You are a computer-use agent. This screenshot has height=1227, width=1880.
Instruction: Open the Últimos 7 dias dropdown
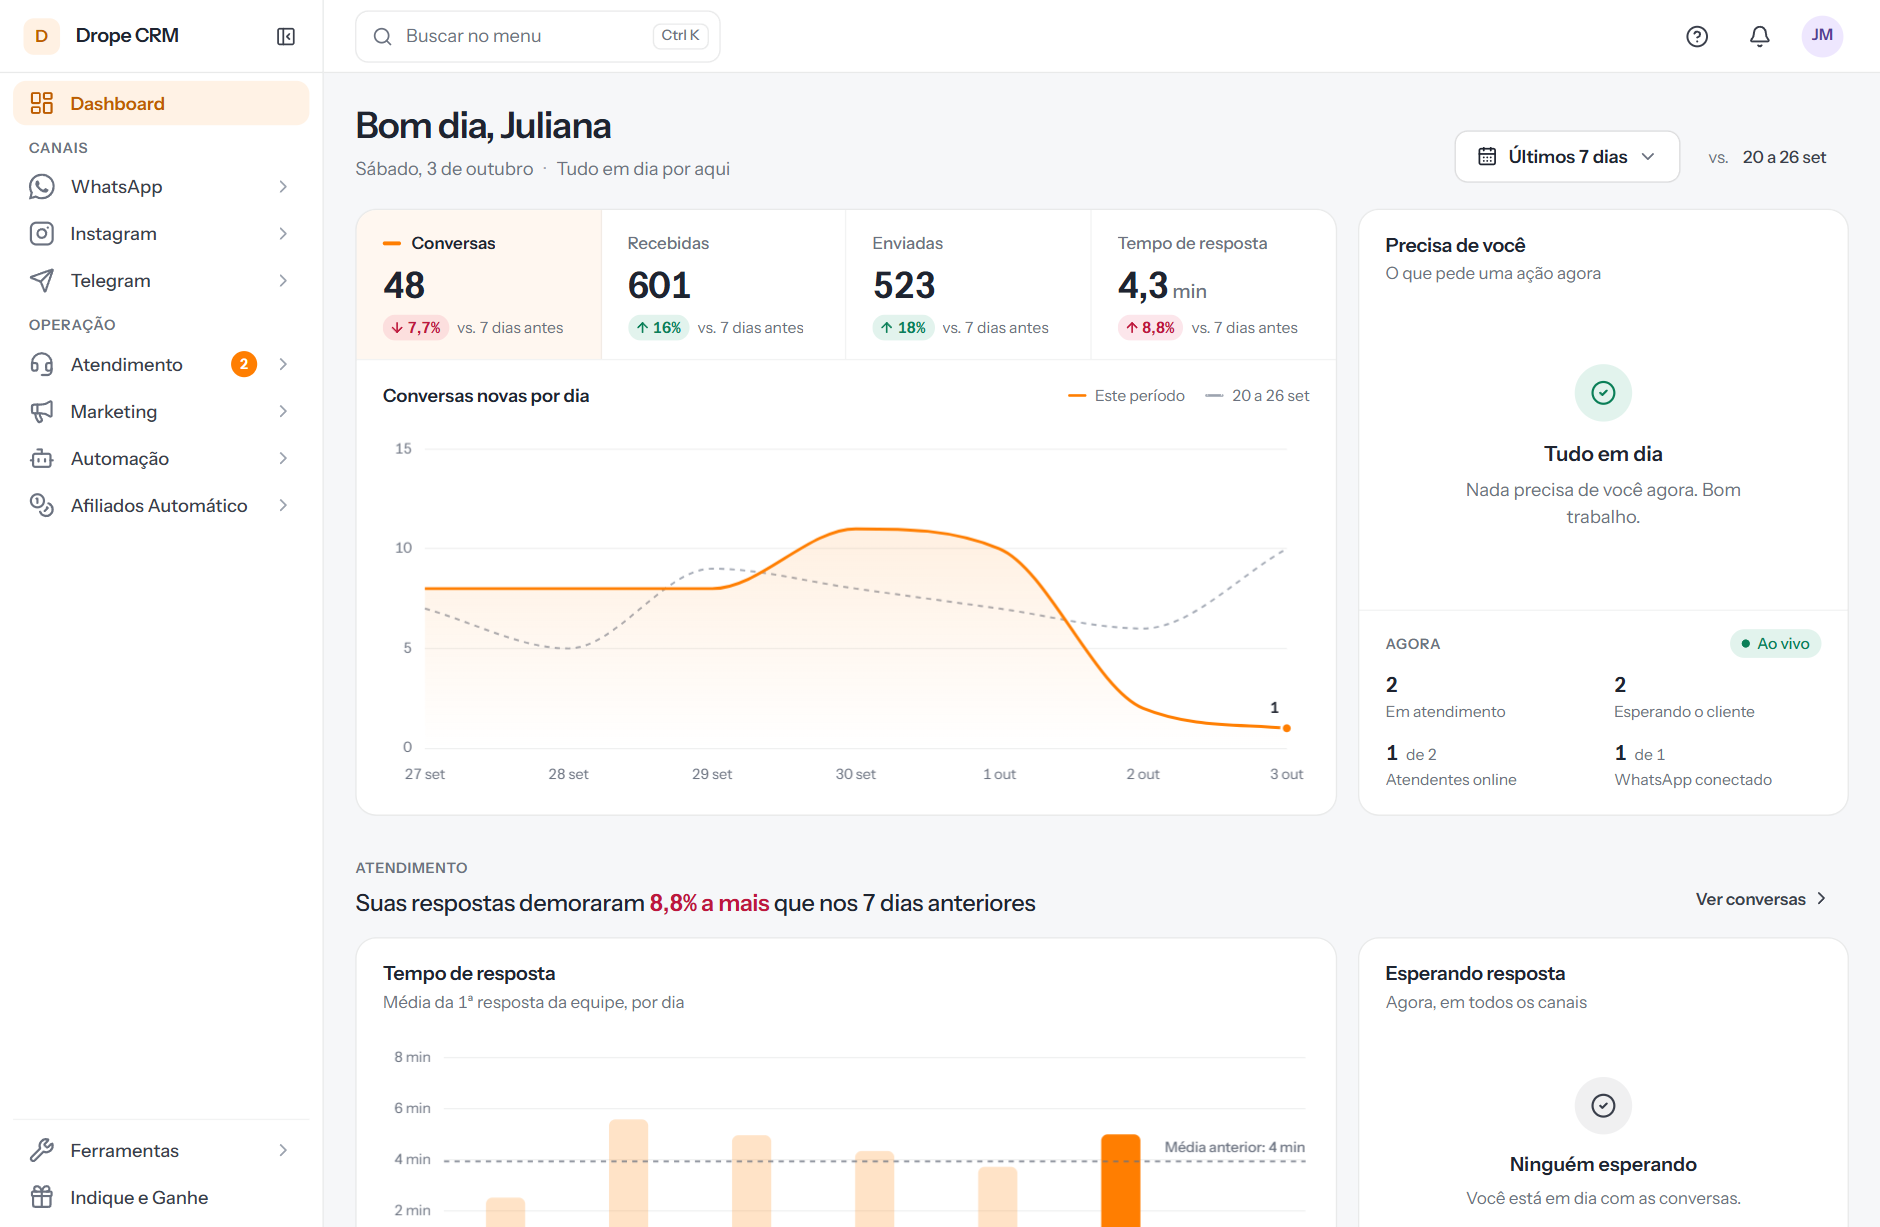[1567, 157]
